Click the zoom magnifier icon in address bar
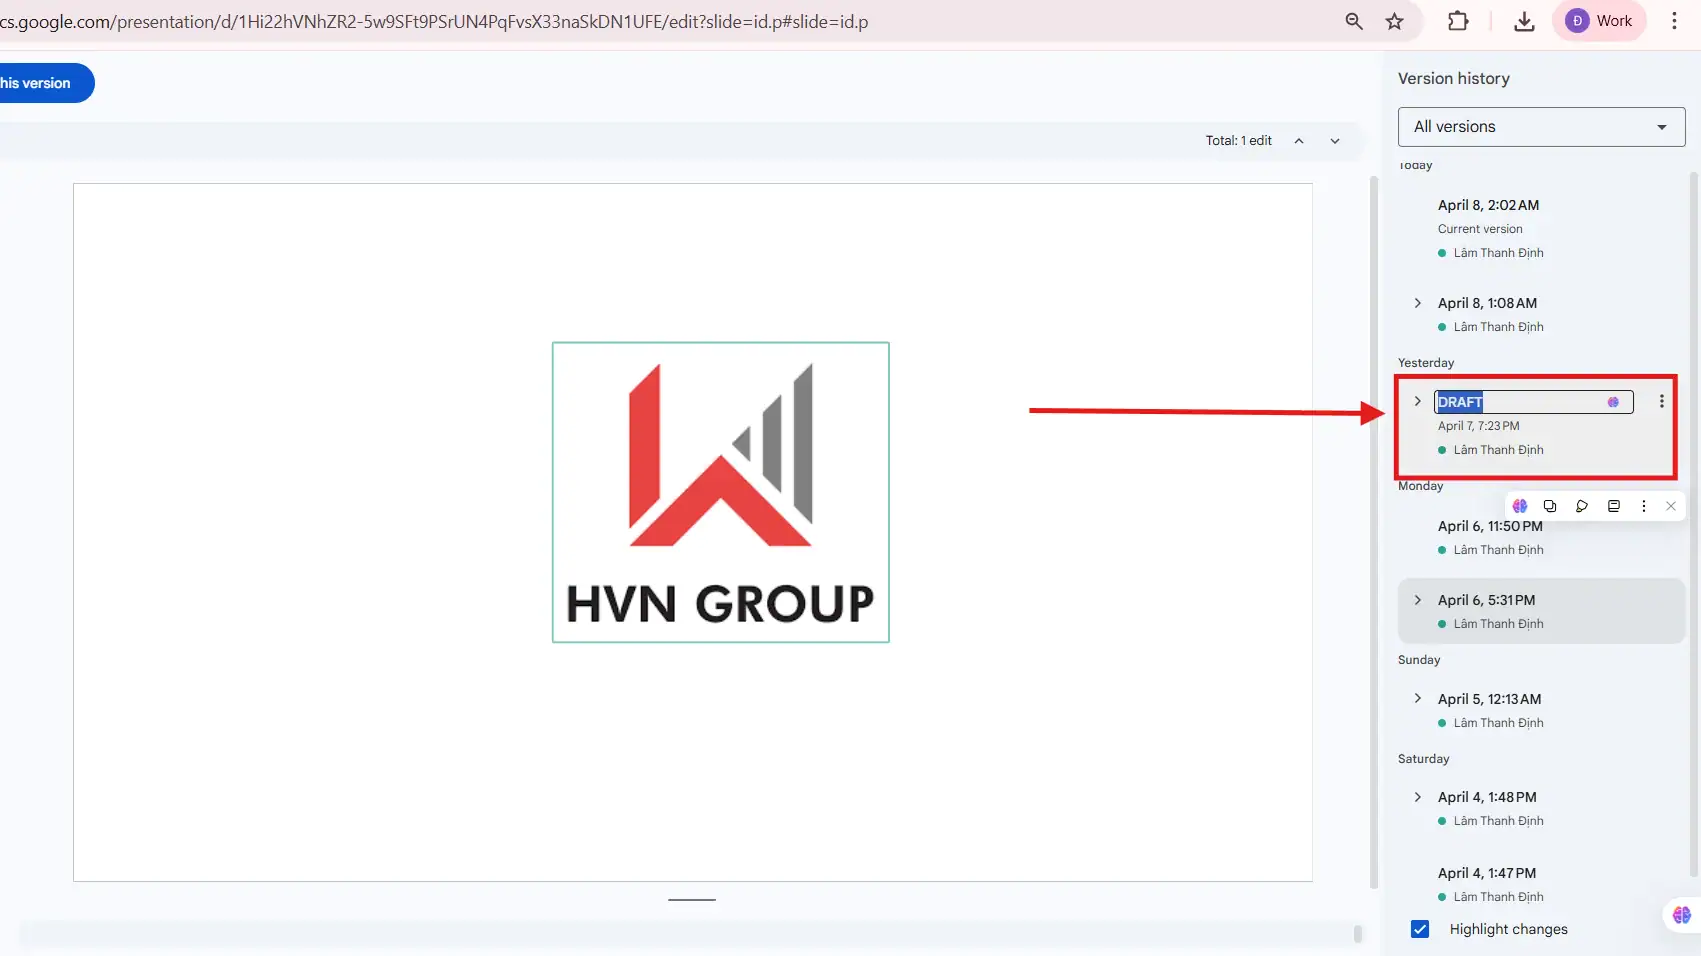This screenshot has height=956, width=1701. point(1354,21)
